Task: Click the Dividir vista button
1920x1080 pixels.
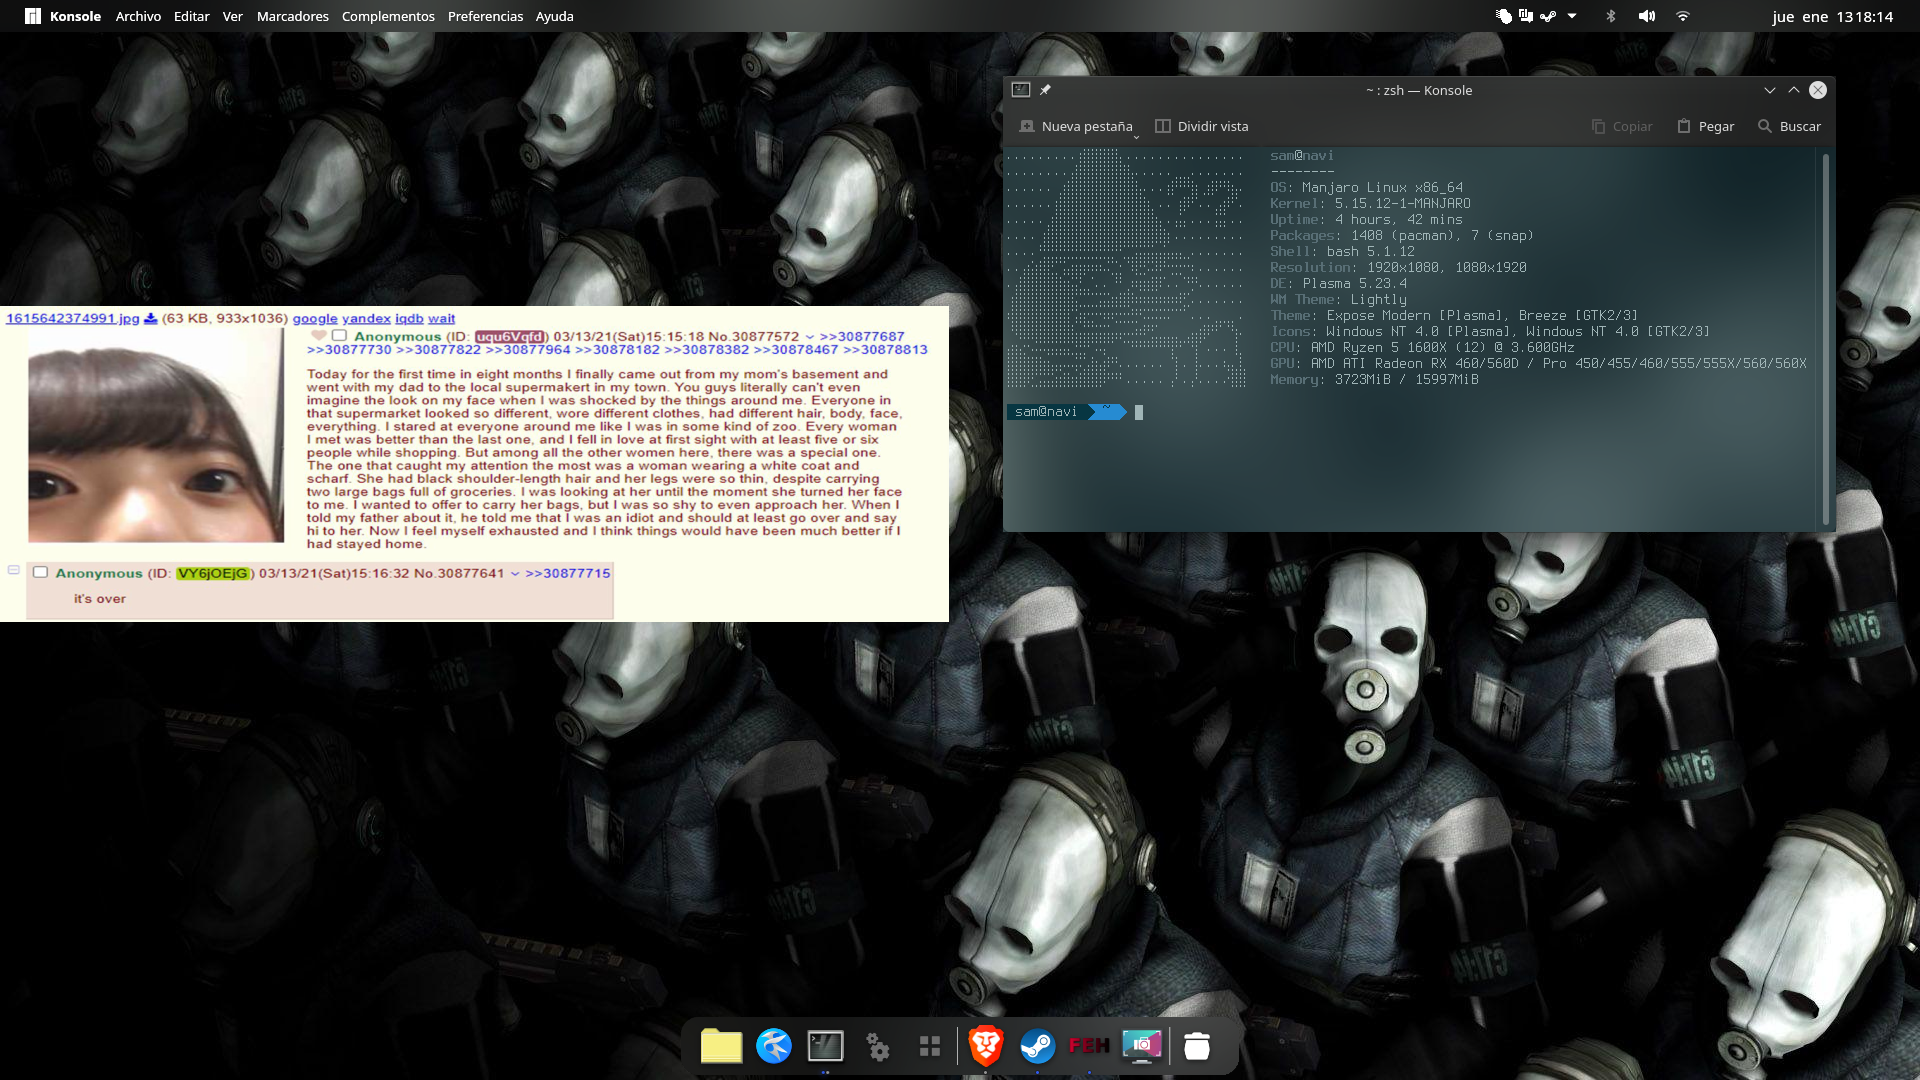Action: point(1201,126)
